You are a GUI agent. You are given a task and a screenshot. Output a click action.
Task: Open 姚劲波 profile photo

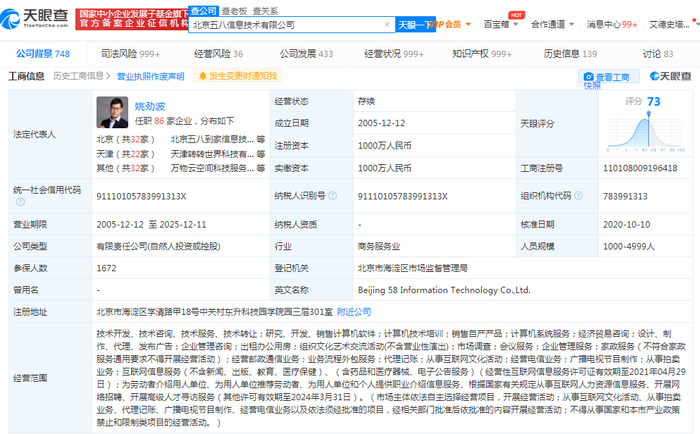pos(112,112)
